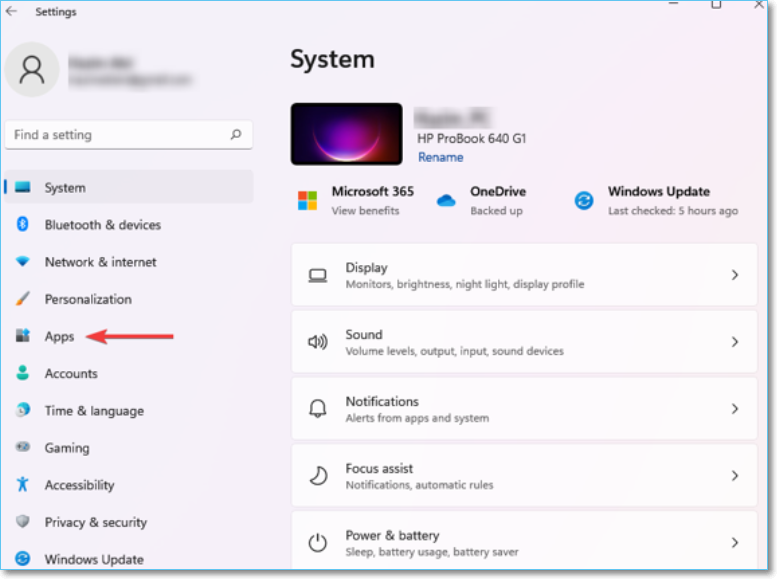Click the Personalization paintbrush icon
This screenshot has width=777, height=579.
click(22, 299)
